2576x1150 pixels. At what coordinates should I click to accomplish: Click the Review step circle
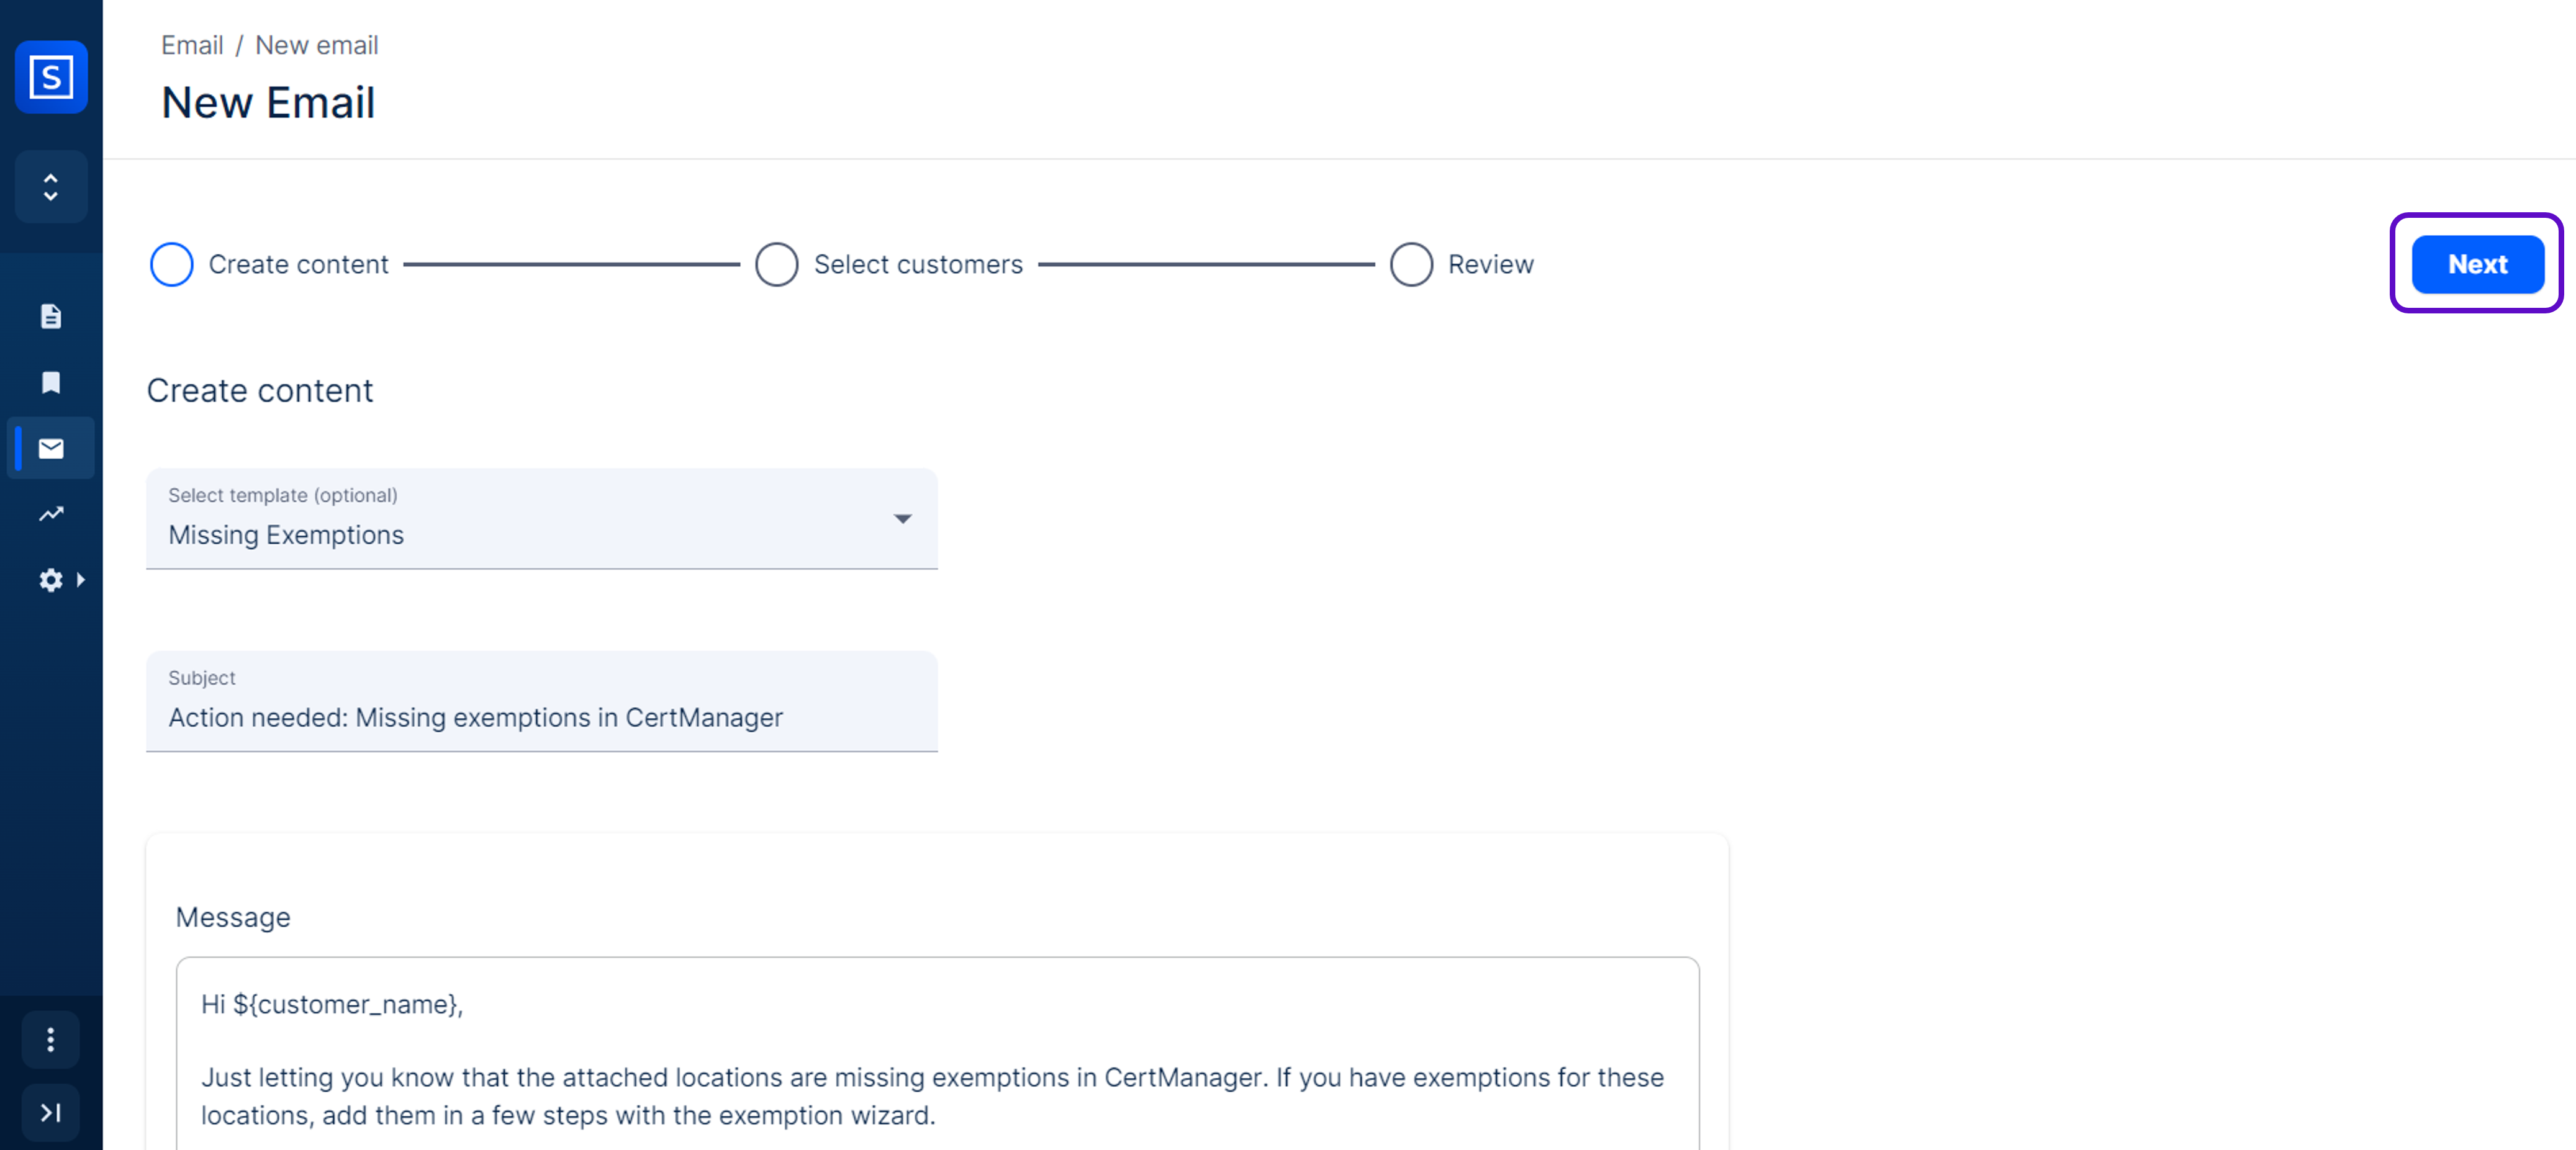[1410, 265]
